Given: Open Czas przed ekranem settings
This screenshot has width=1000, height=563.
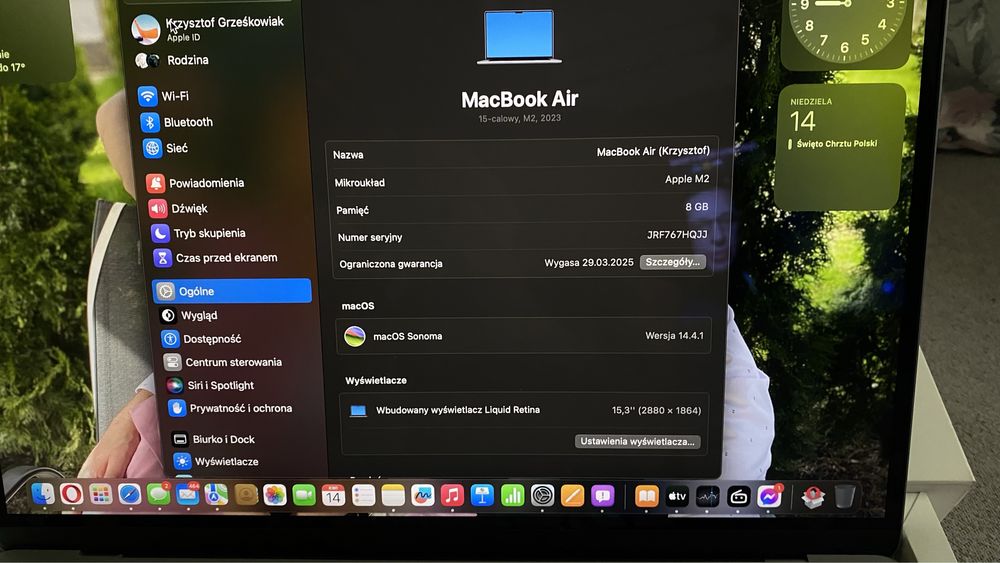Looking at the screenshot, I should coord(216,258).
